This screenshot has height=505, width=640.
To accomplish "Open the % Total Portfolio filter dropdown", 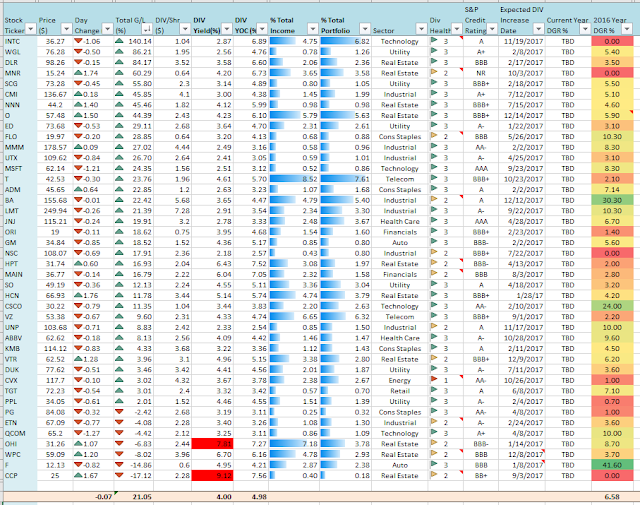I will pos(365,29).
